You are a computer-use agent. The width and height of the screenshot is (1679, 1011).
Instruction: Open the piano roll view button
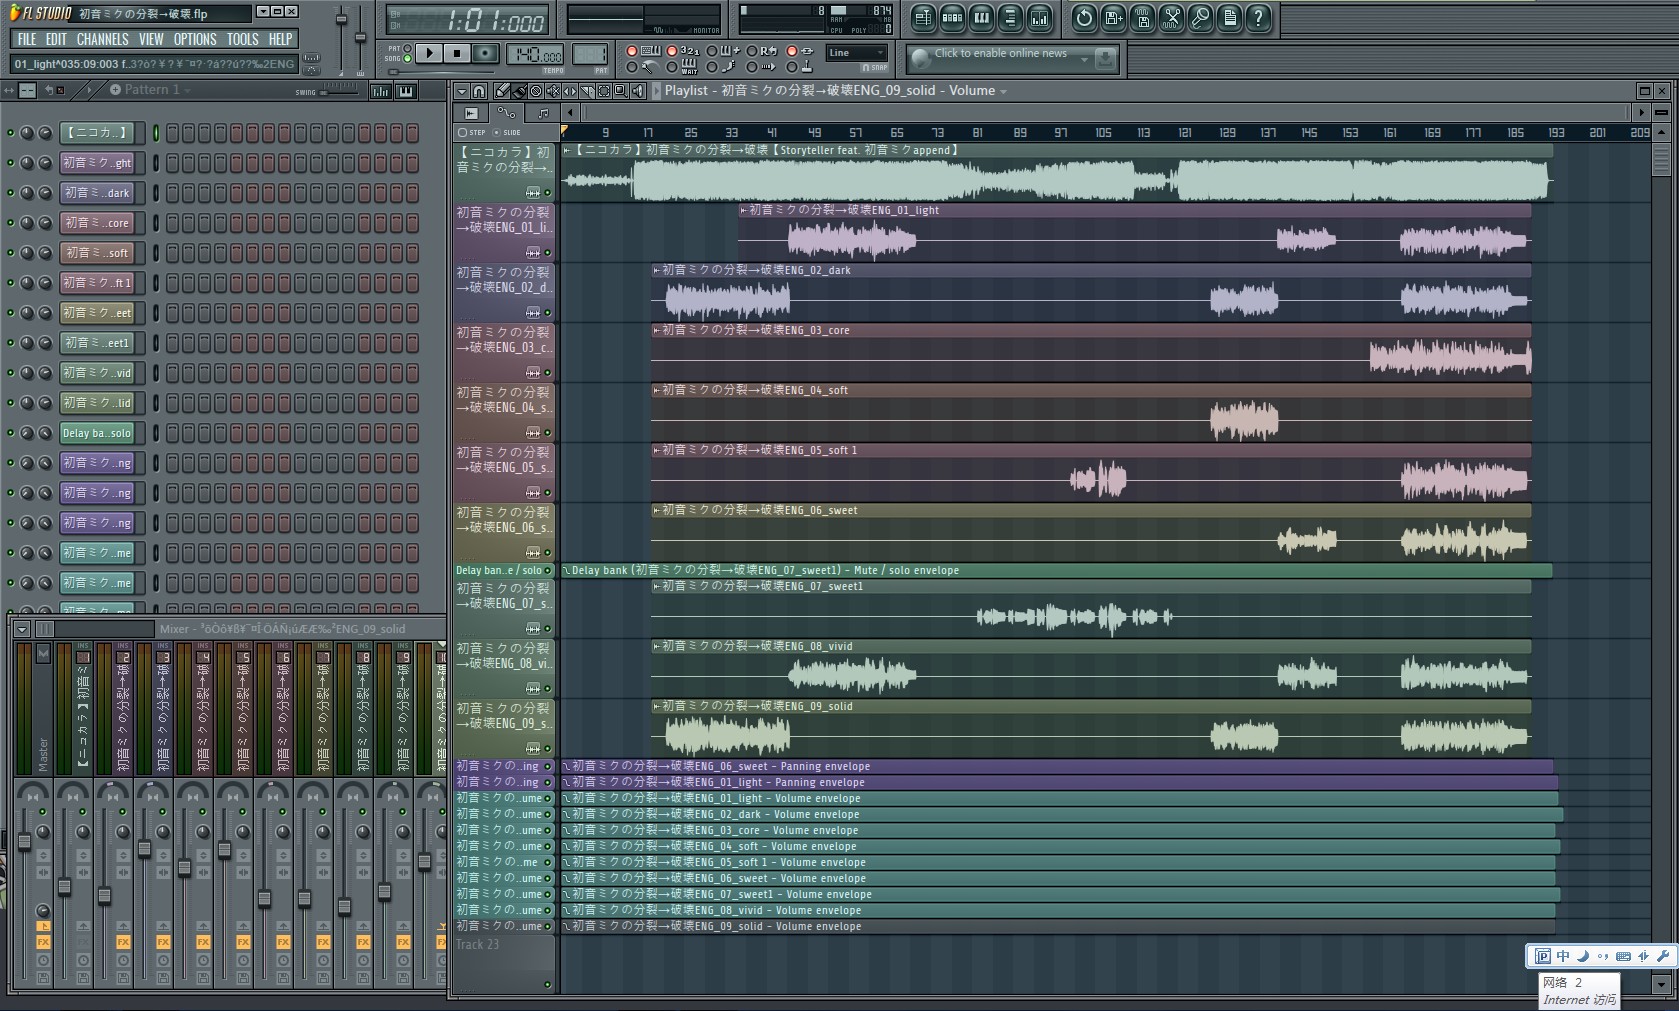982,17
